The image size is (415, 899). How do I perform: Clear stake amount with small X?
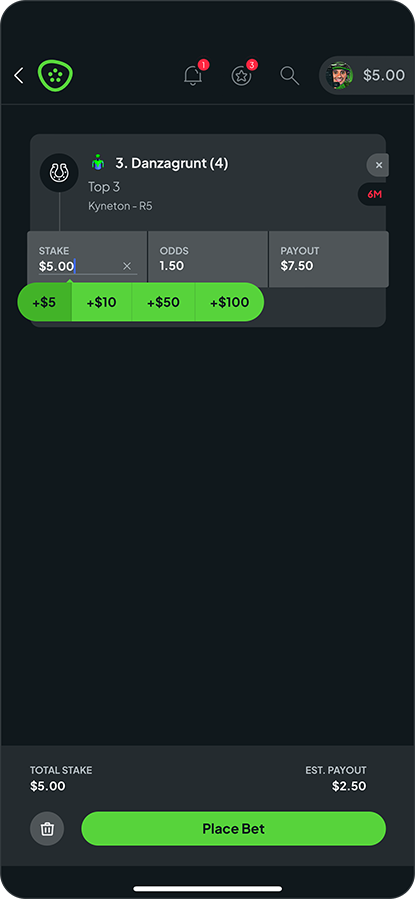click(127, 266)
